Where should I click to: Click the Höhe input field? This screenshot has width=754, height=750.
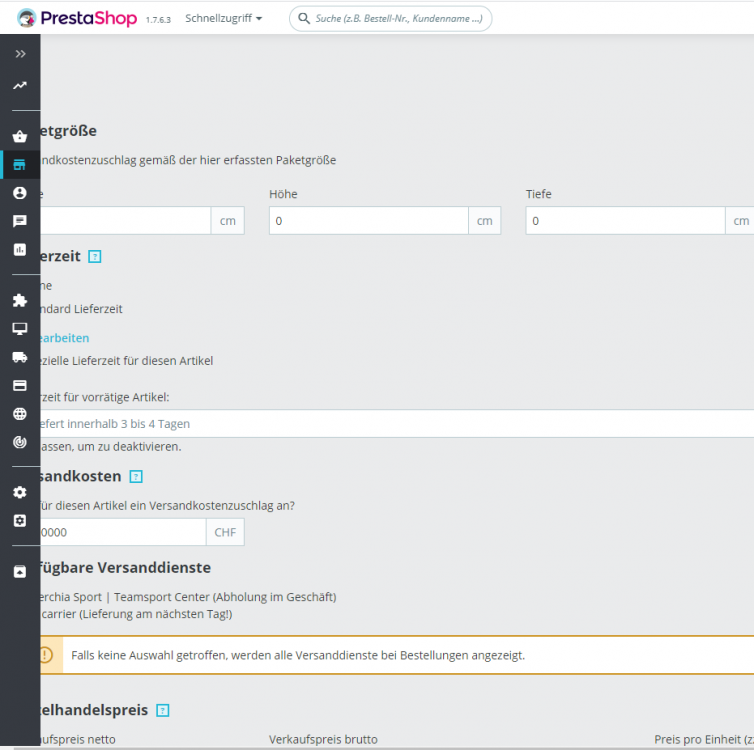(369, 221)
